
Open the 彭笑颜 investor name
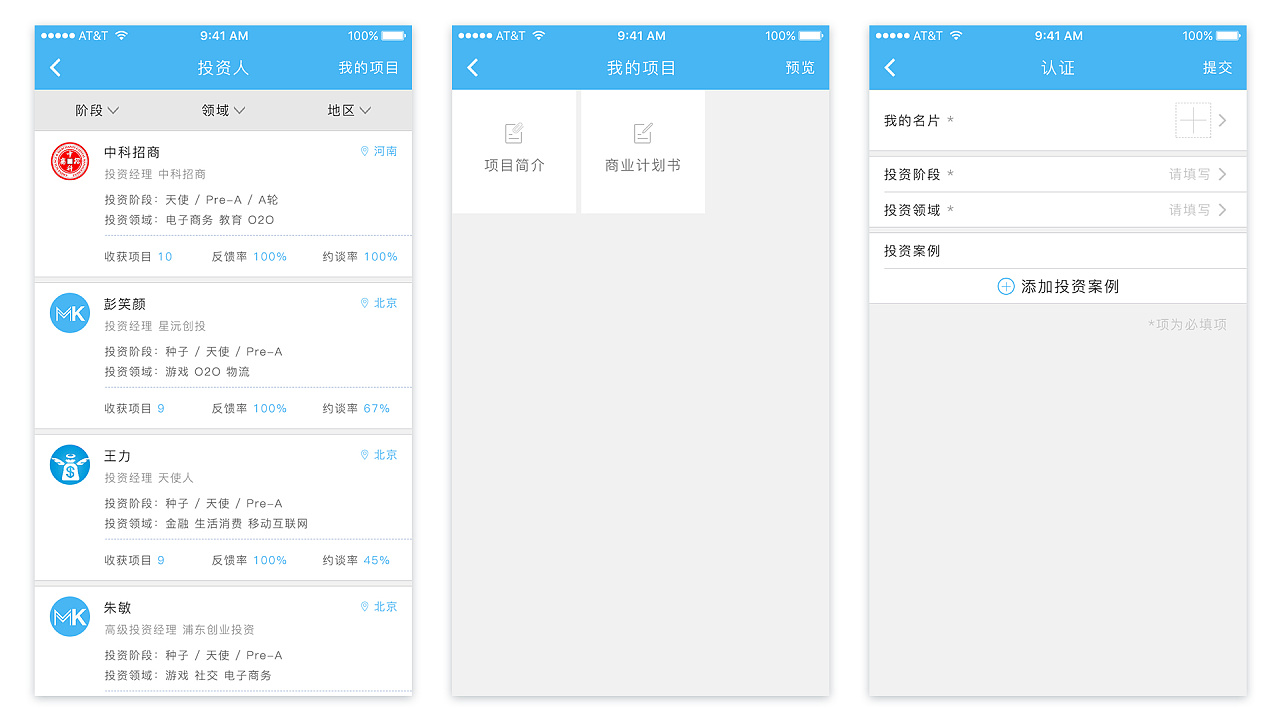click(125, 304)
